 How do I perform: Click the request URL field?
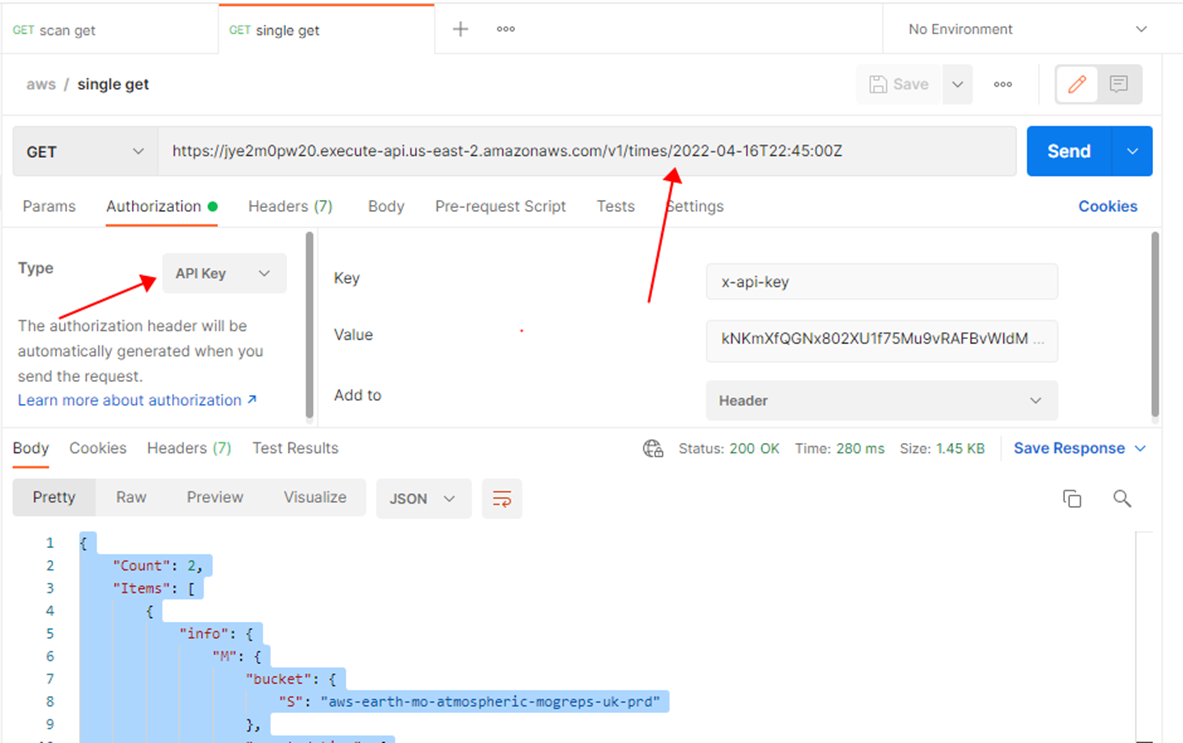(587, 152)
